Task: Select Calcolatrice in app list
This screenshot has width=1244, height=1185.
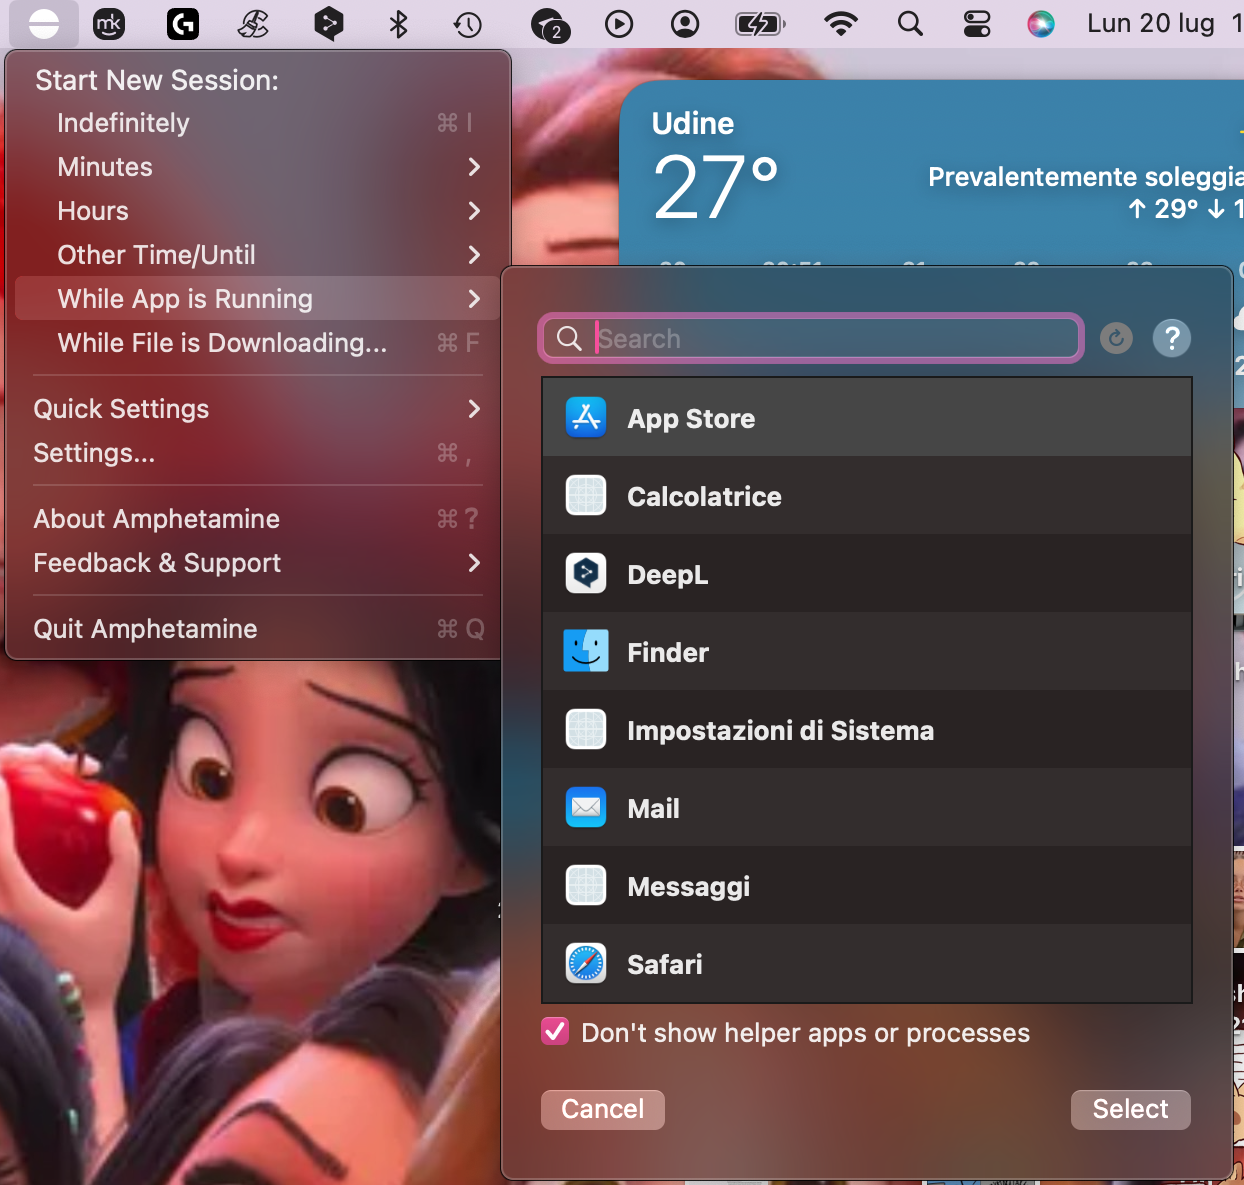Action: tap(867, 496)
